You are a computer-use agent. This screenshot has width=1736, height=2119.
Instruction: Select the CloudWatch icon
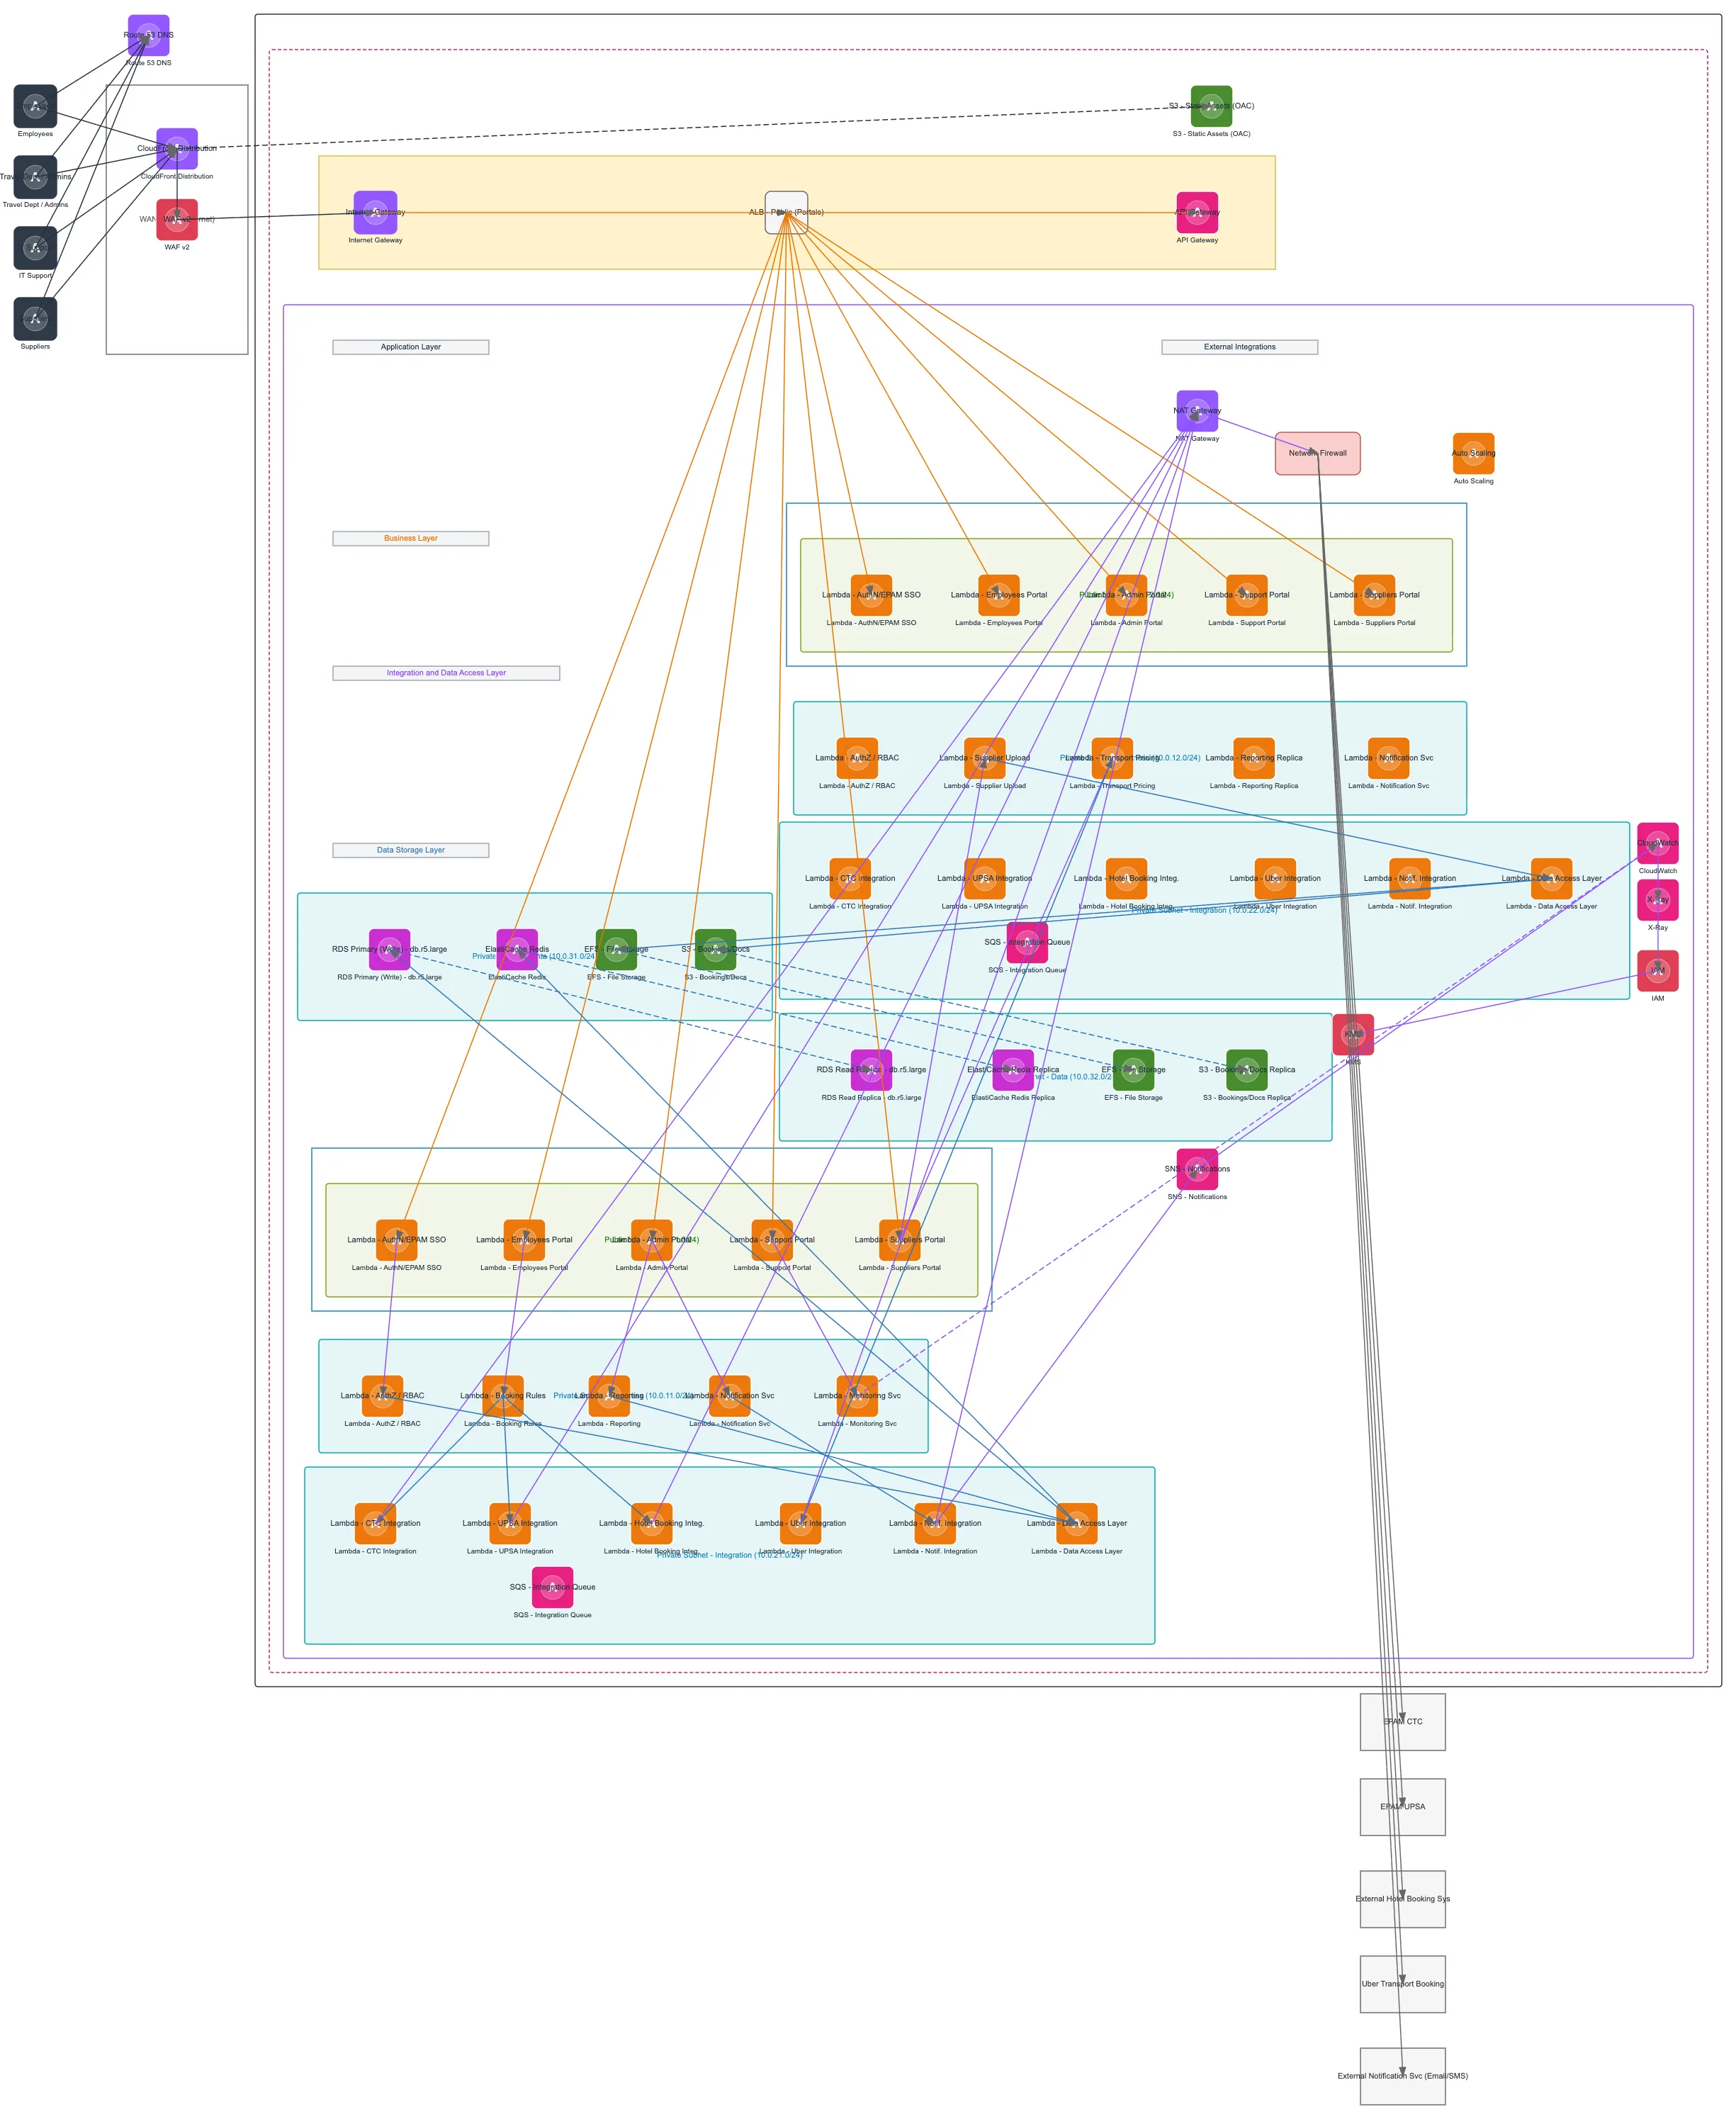(1658, 843)
